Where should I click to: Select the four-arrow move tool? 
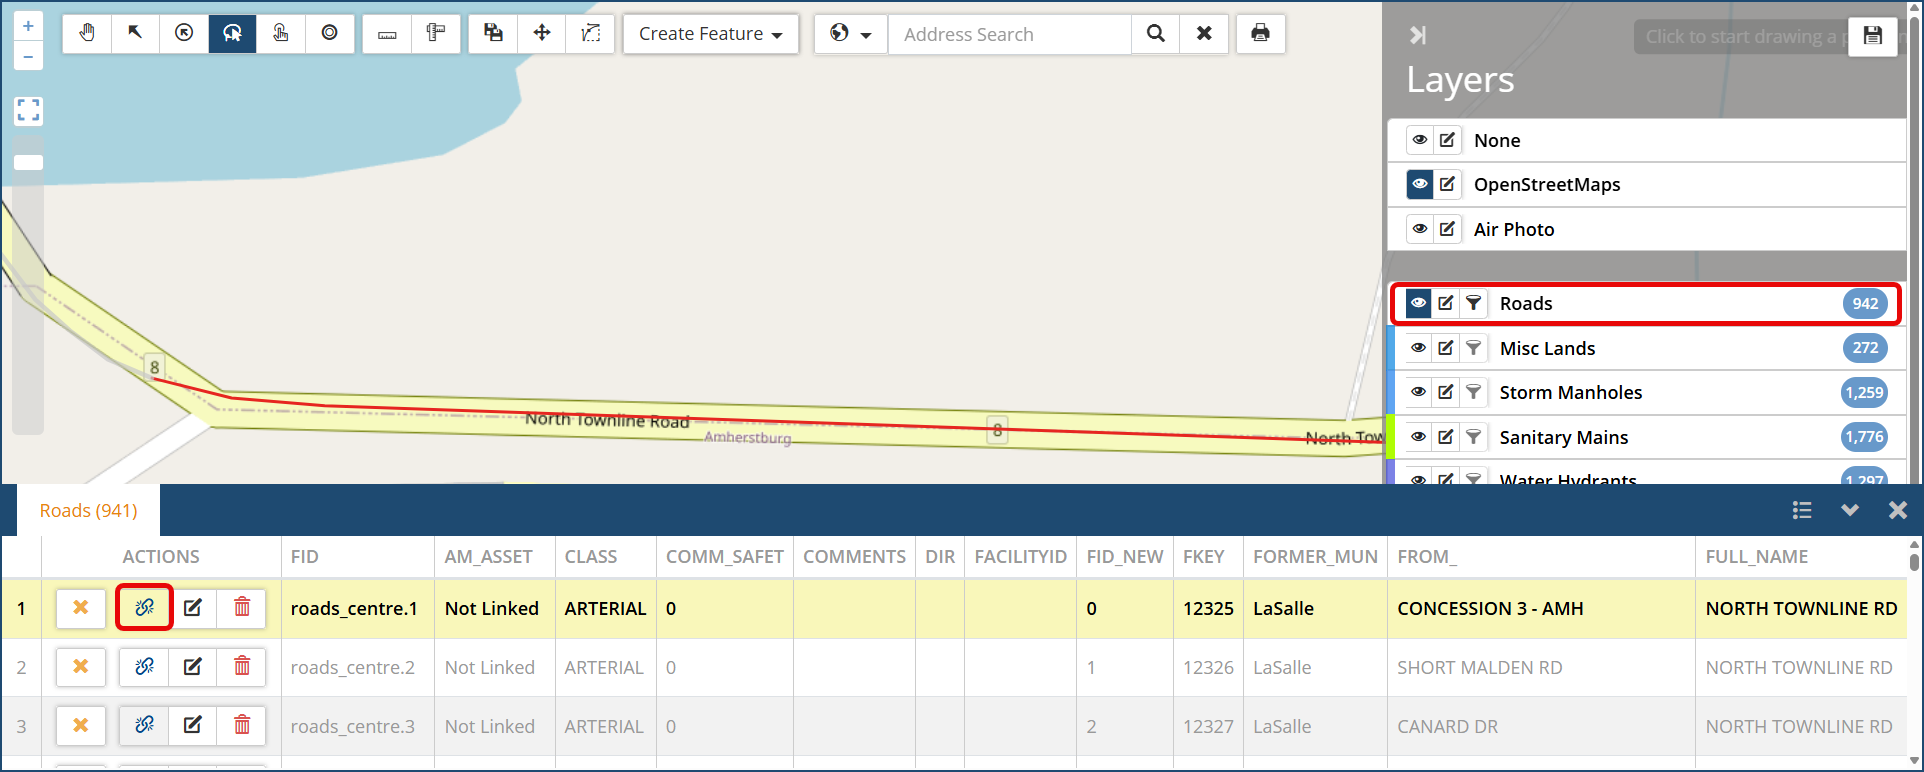[542, 33]
